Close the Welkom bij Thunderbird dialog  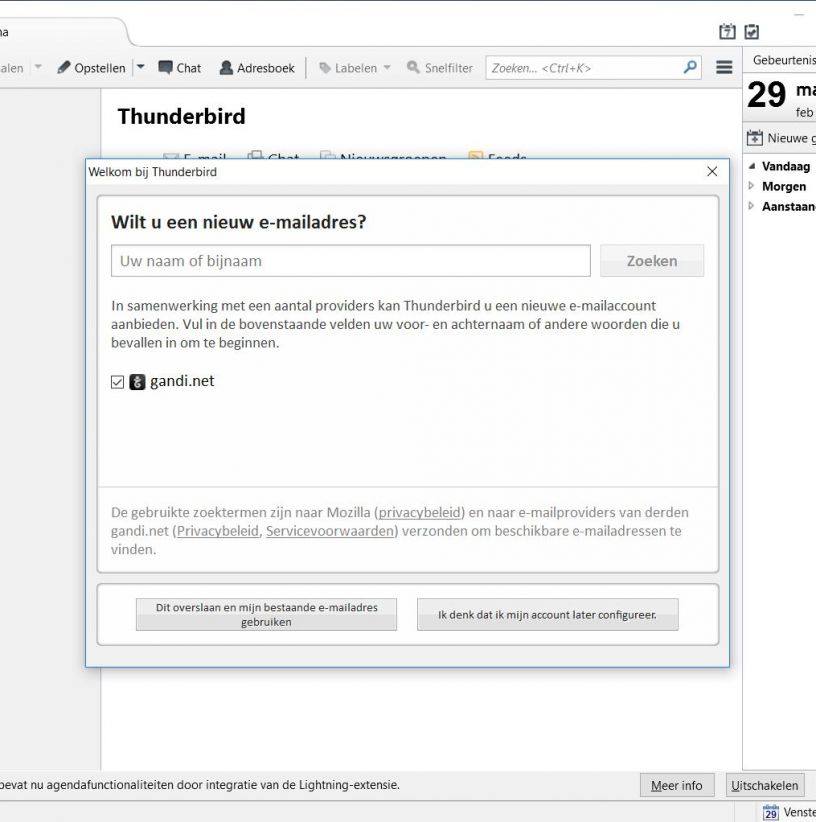[x=712, y=171]
